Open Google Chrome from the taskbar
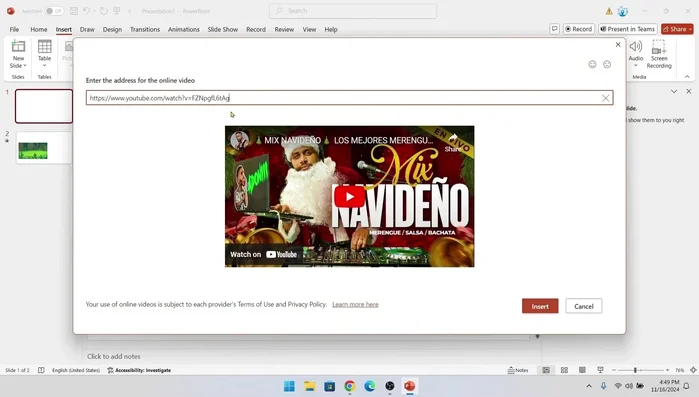The image size is (699, 397). pyautogui.click(x=350, y=386)
